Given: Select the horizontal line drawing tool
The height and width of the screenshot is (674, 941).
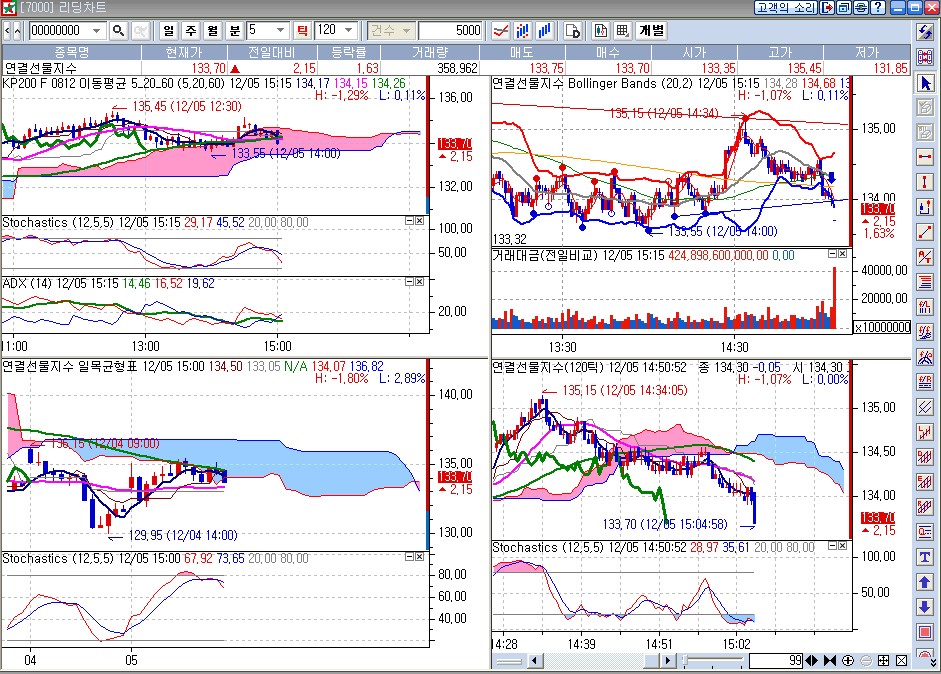Looking at the screenshot, I should (925, 157).
